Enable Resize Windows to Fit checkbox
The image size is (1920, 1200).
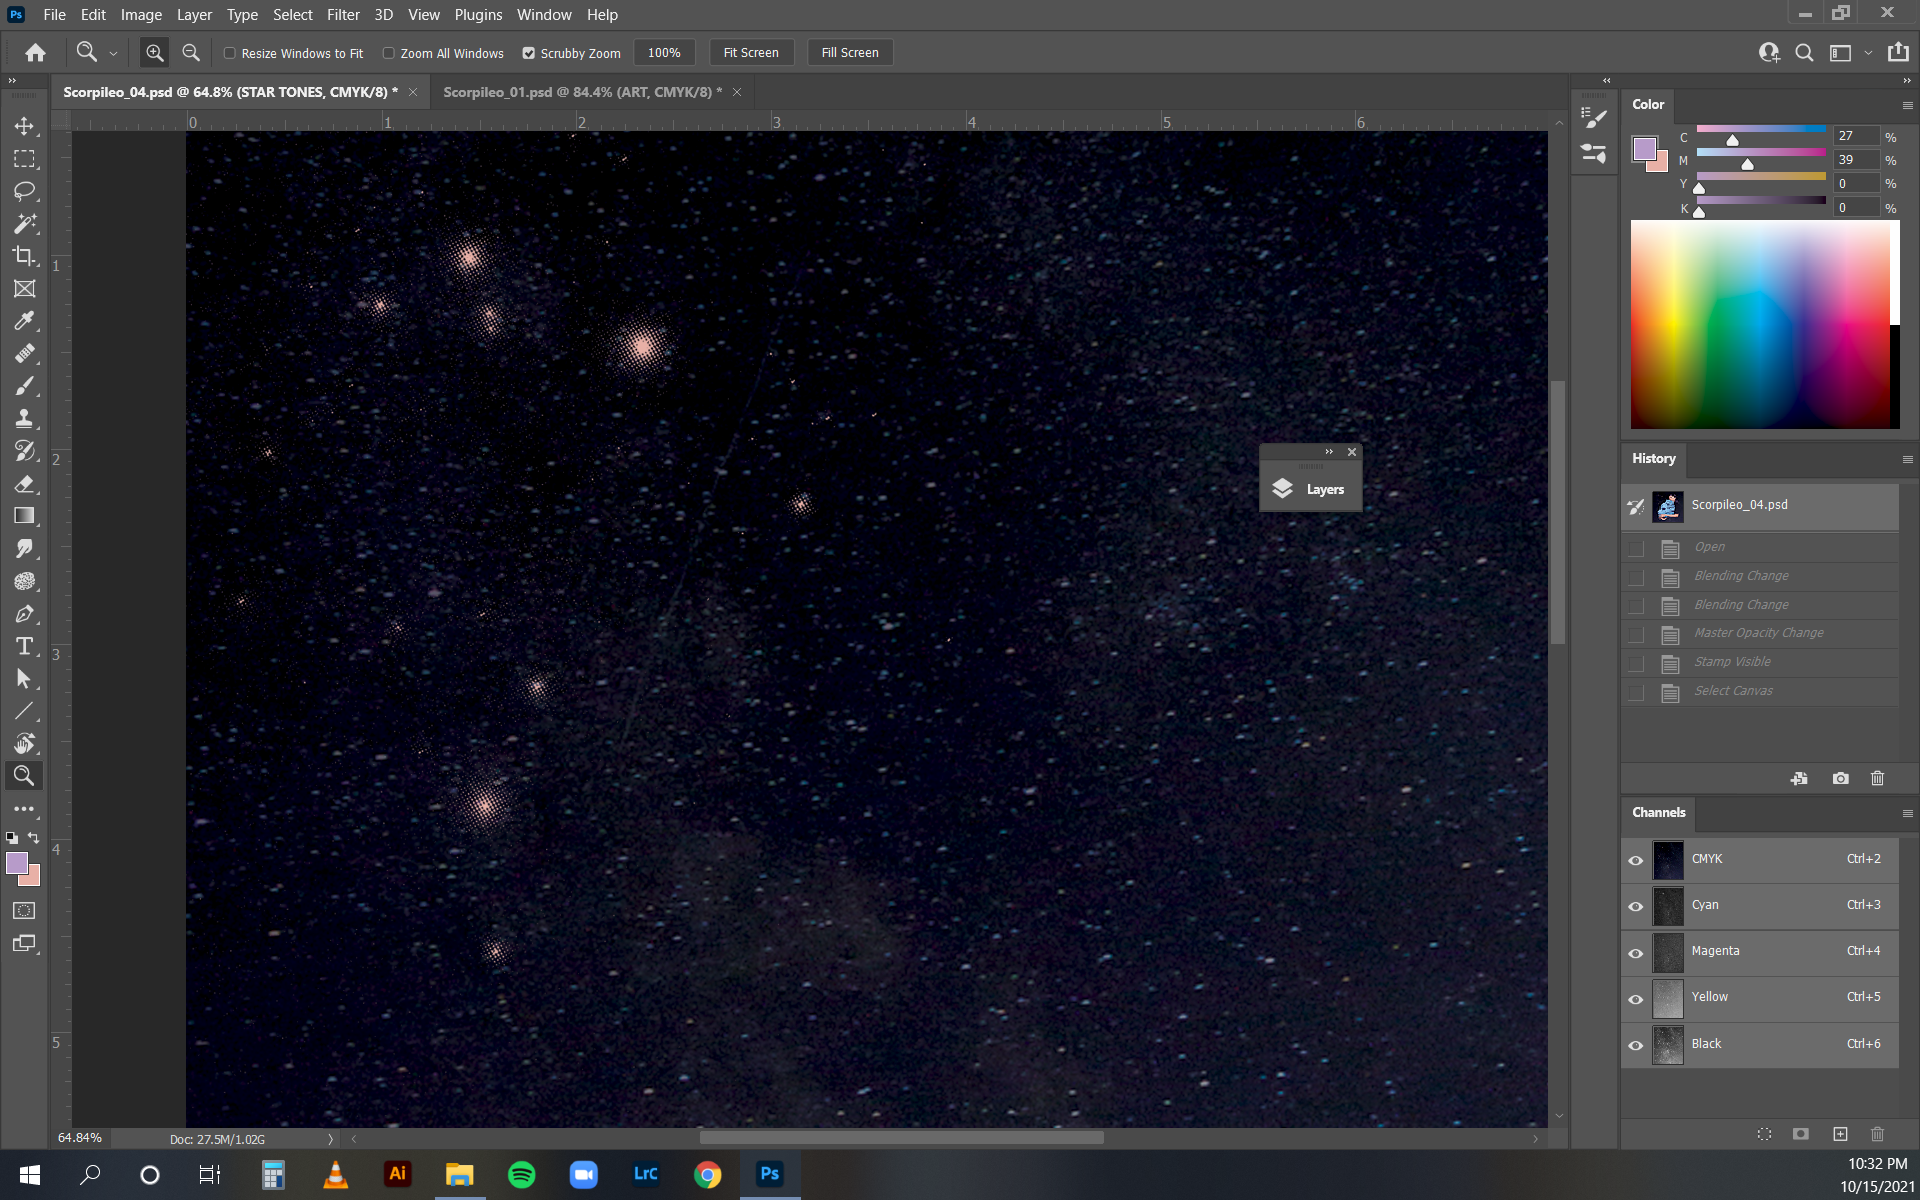pos(229,53)
